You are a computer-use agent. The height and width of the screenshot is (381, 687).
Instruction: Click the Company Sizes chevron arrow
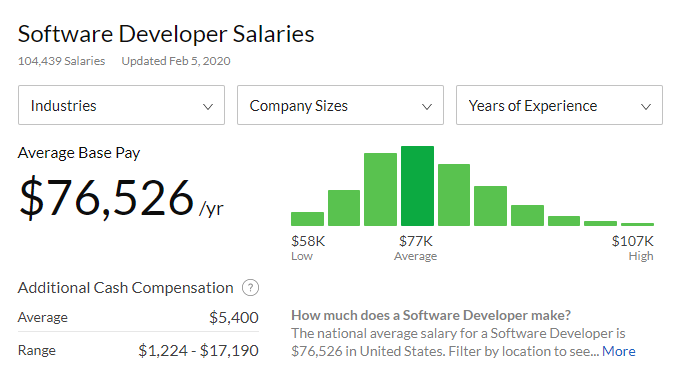pyautogui.click(x=427, y=106)
